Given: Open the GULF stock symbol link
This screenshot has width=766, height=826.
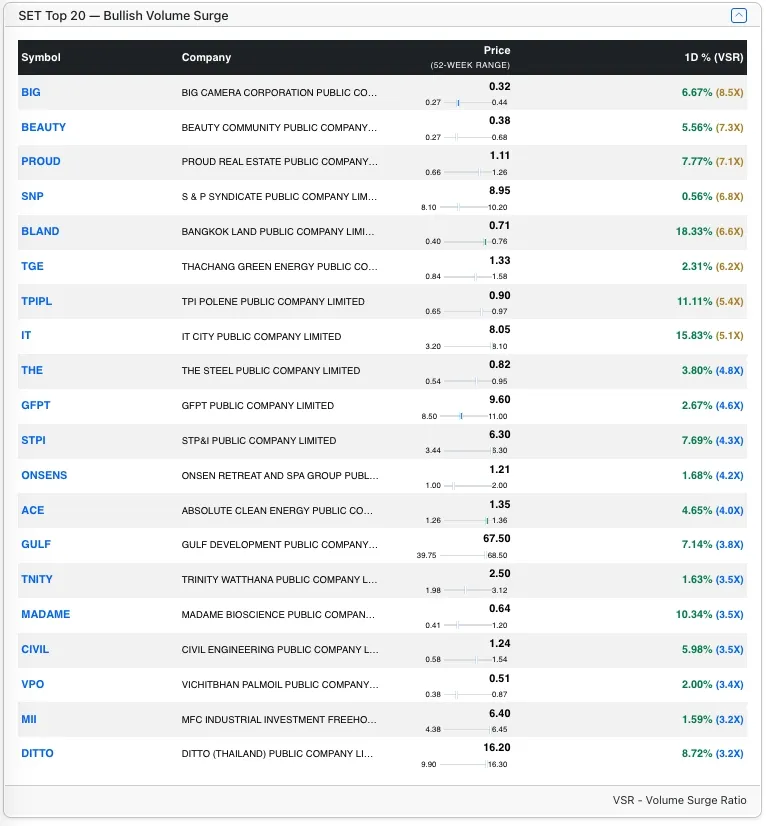Looking at the screenshot, I should tap(36, 544).
